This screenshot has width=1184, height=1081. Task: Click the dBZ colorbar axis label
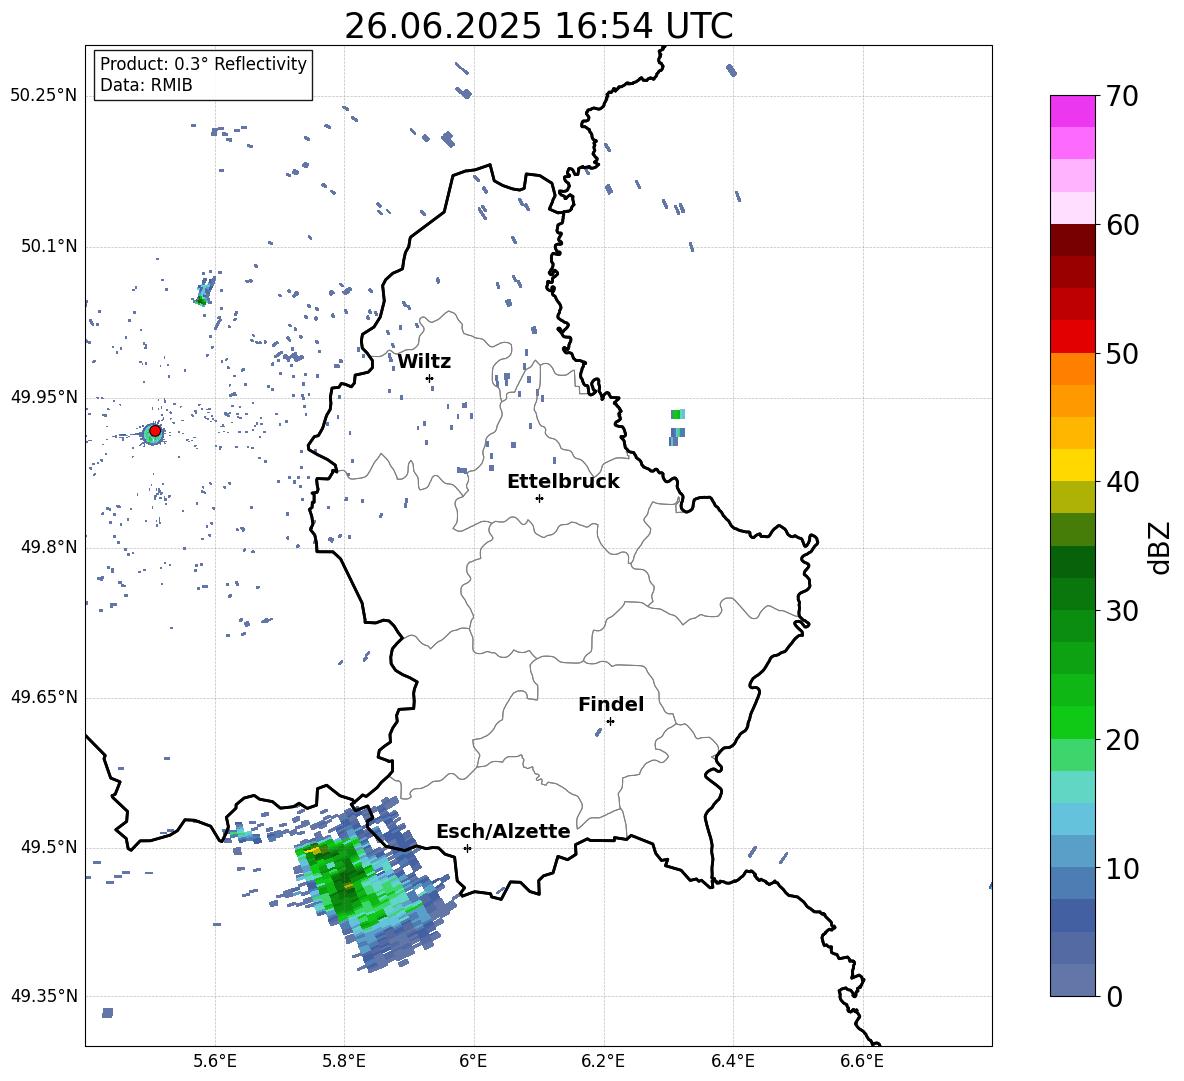[1161, 547]
